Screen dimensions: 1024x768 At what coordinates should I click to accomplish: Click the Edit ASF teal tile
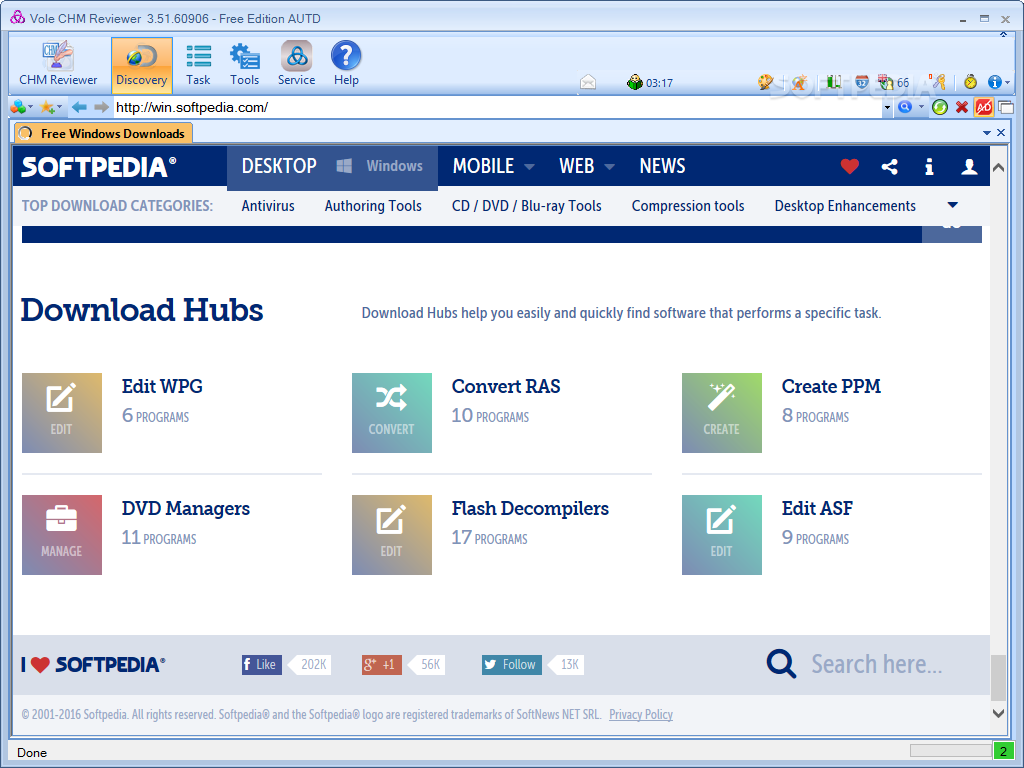coord(722,535)
